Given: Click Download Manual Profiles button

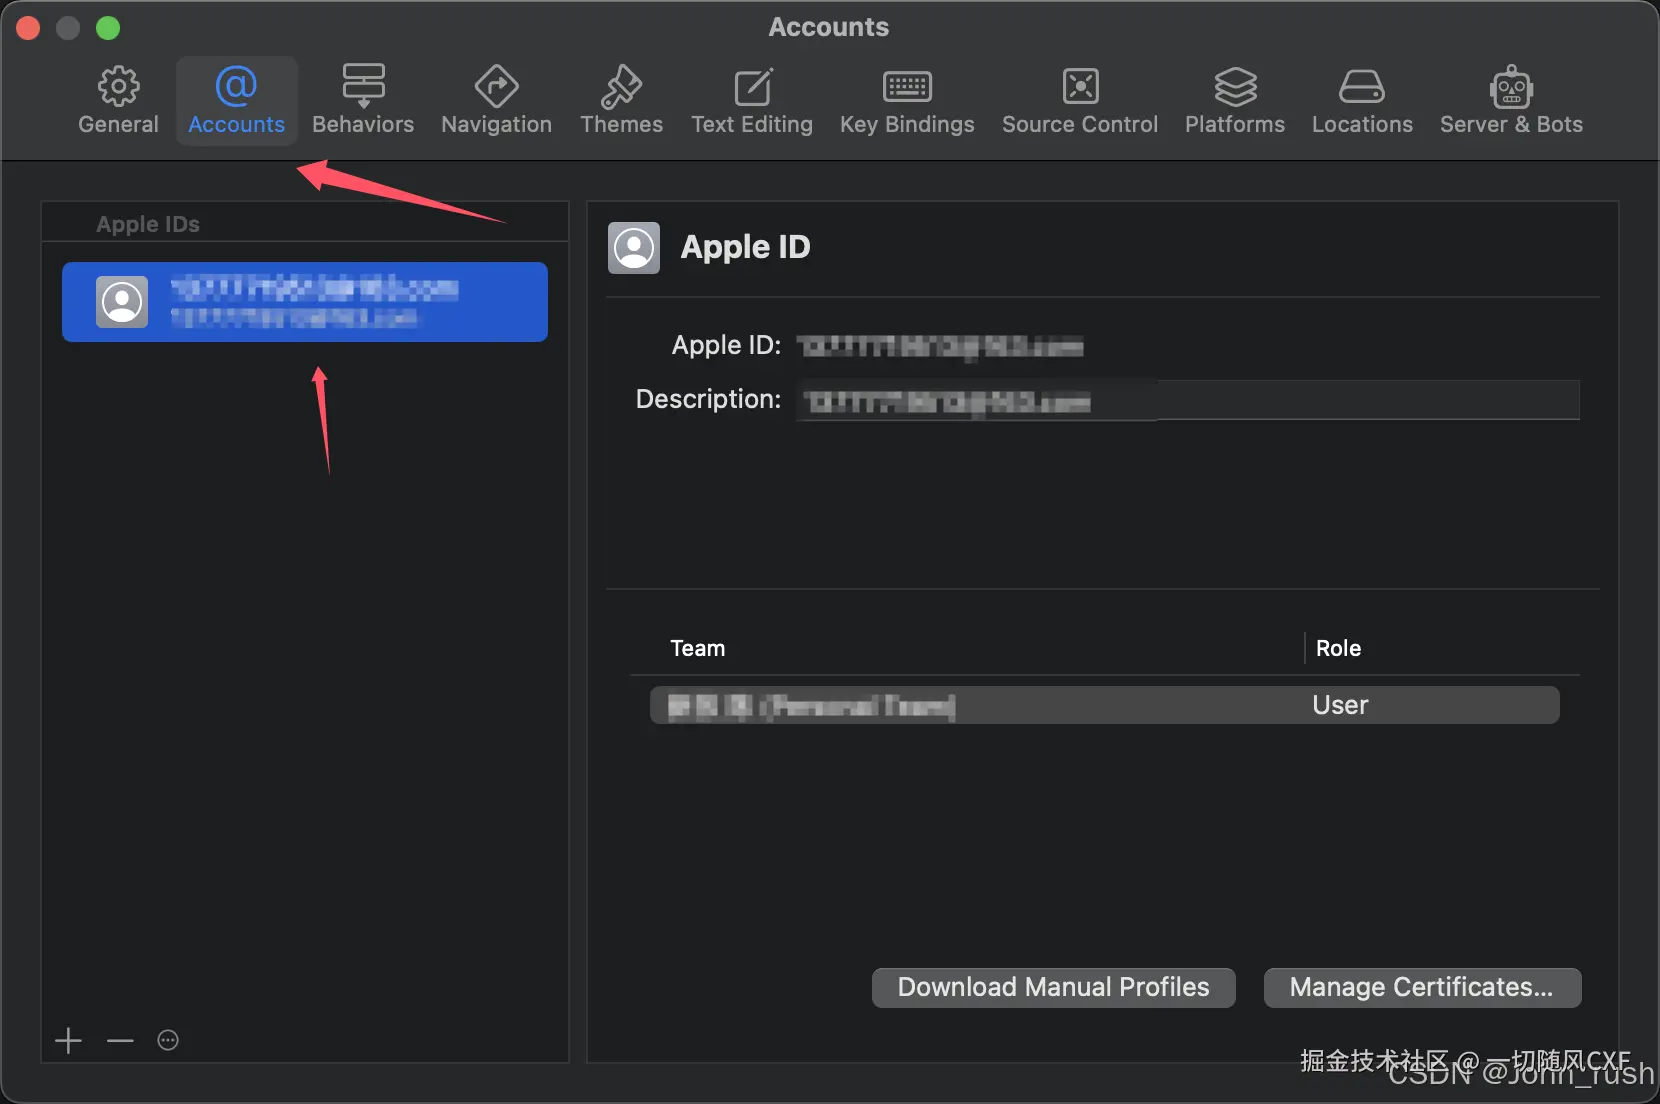Looking at the screenshot, I should 1054,987.
